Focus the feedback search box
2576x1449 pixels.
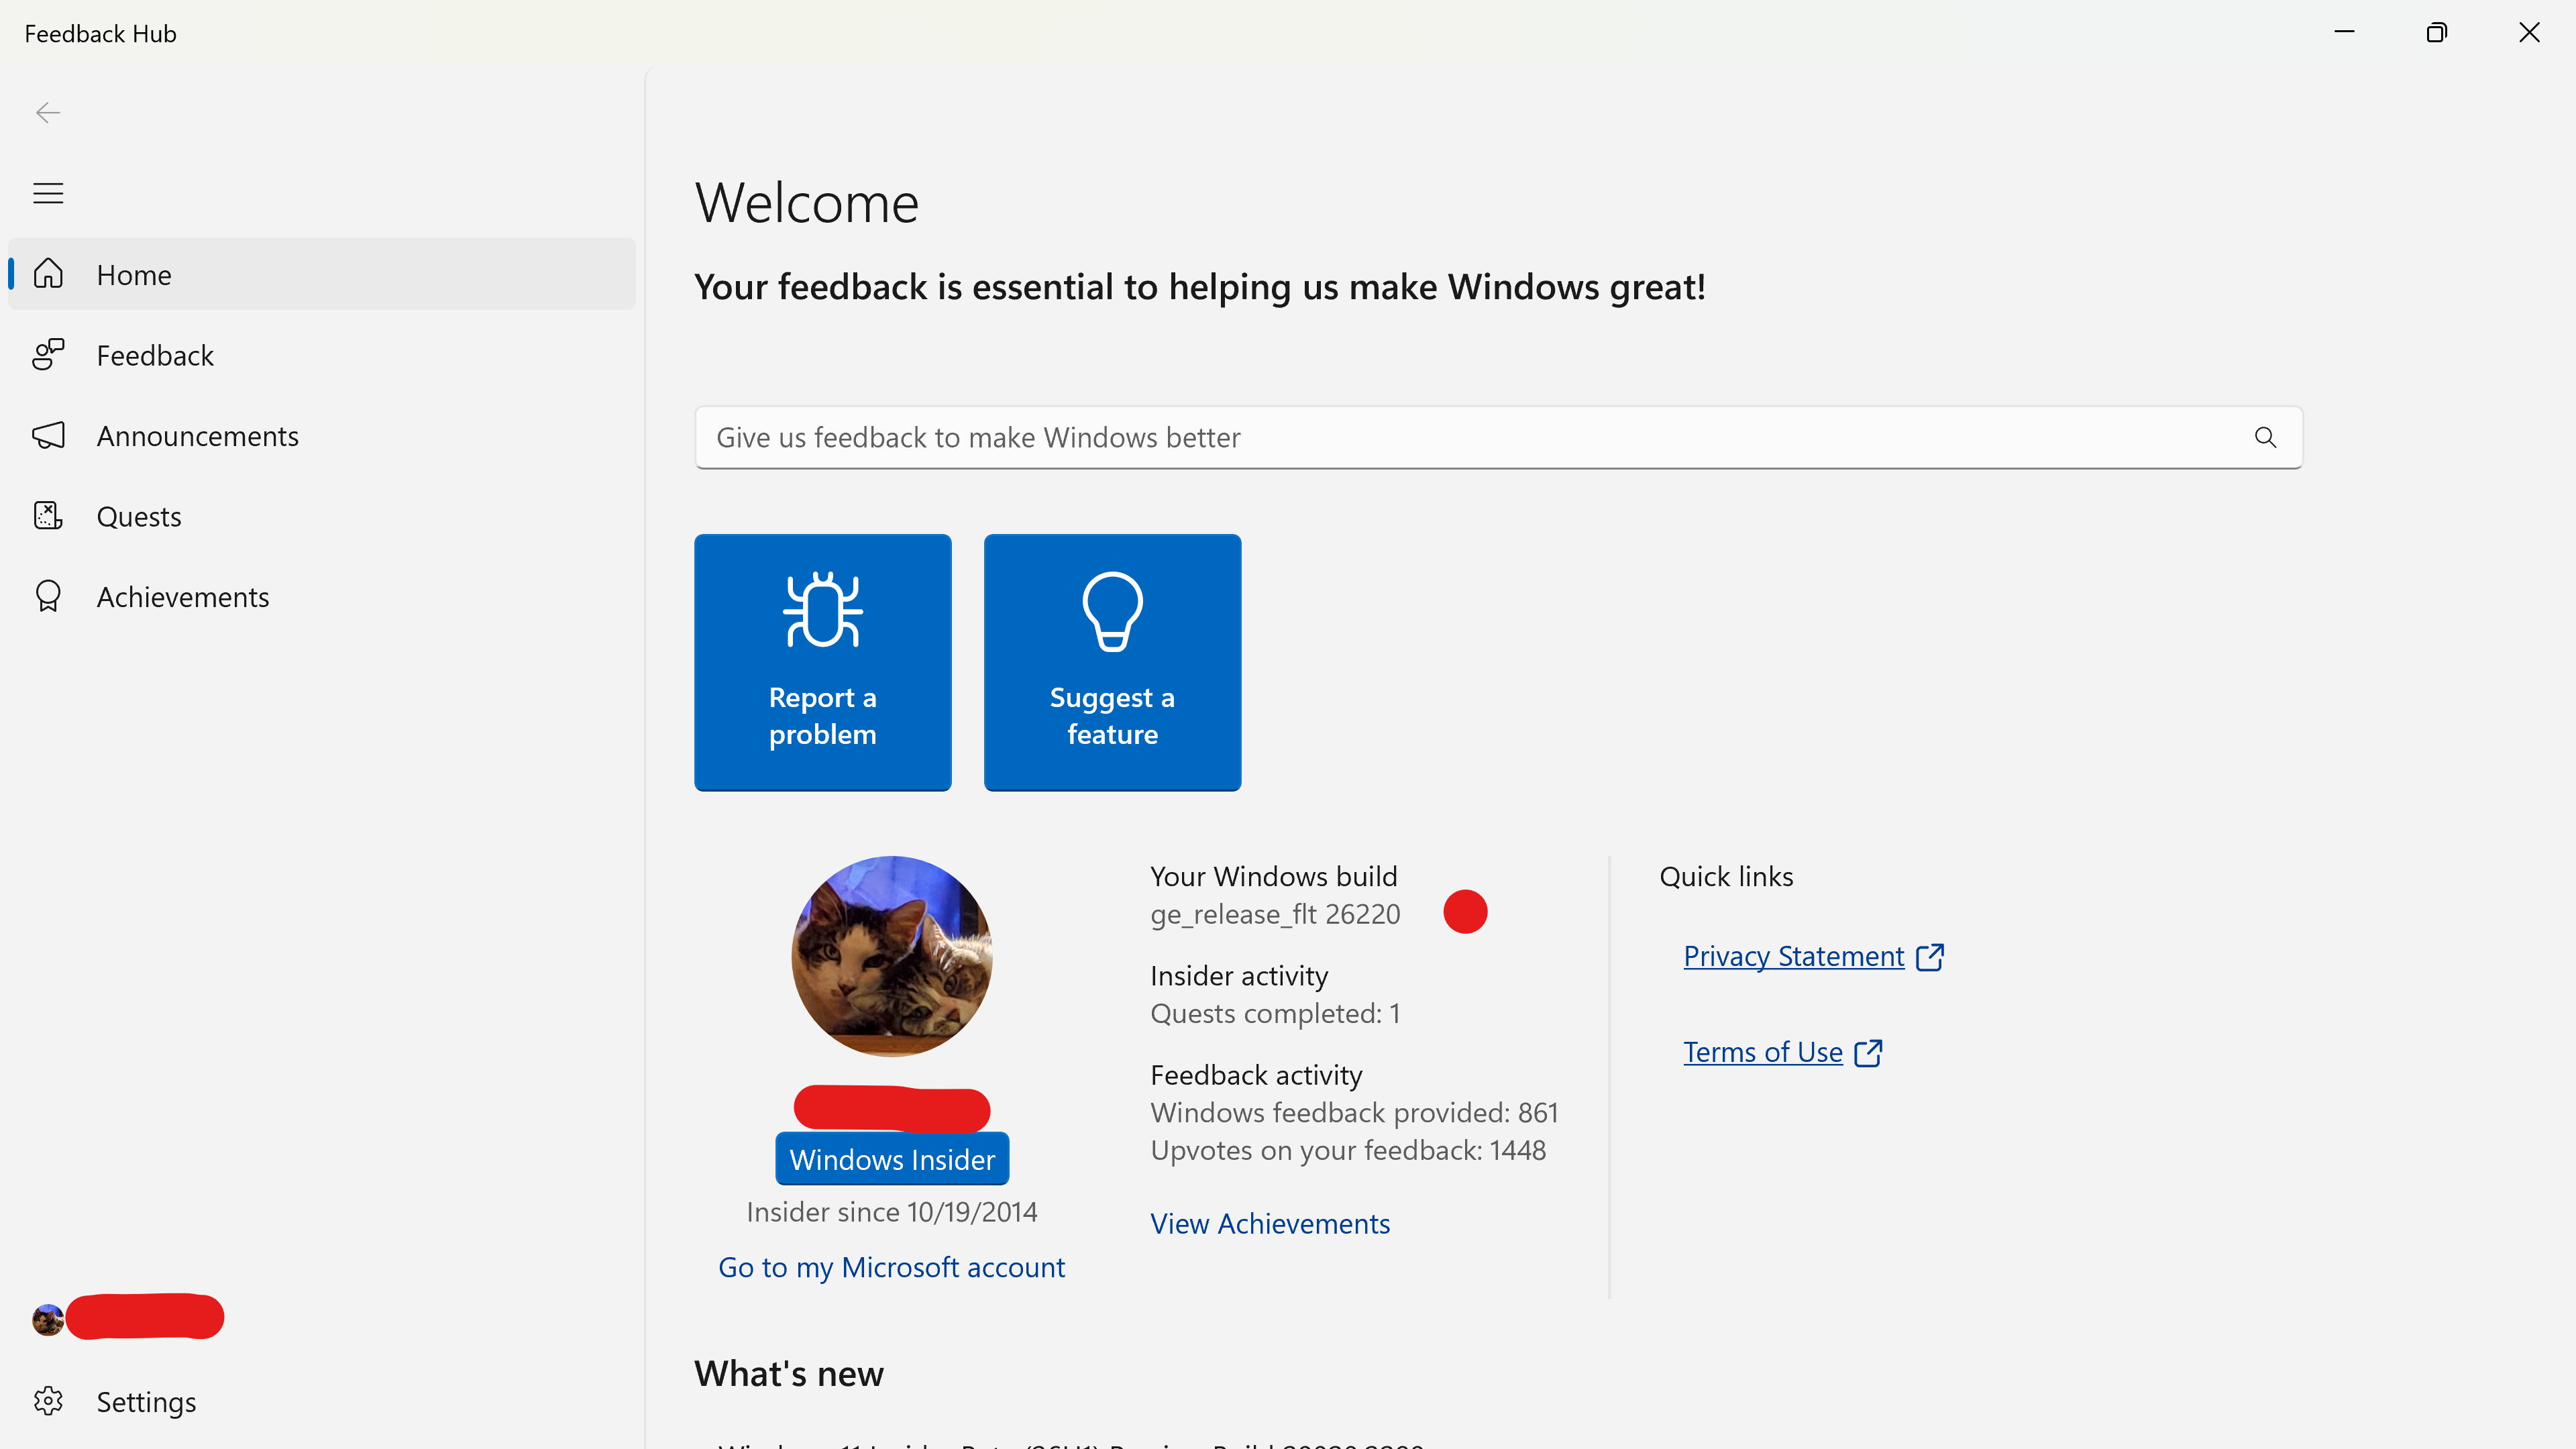(x=1498, y=438)
